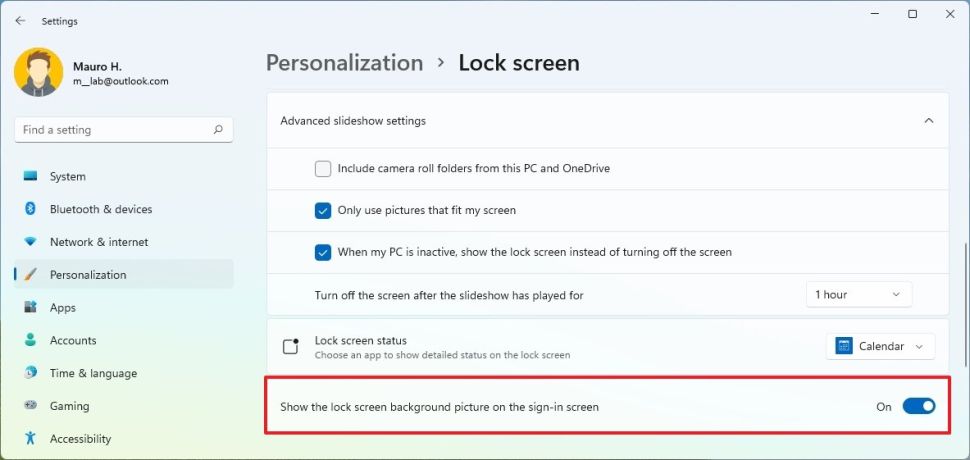Click the Gaming controller icon
Viewport: 970px width, 460px height.
point(30,406)
